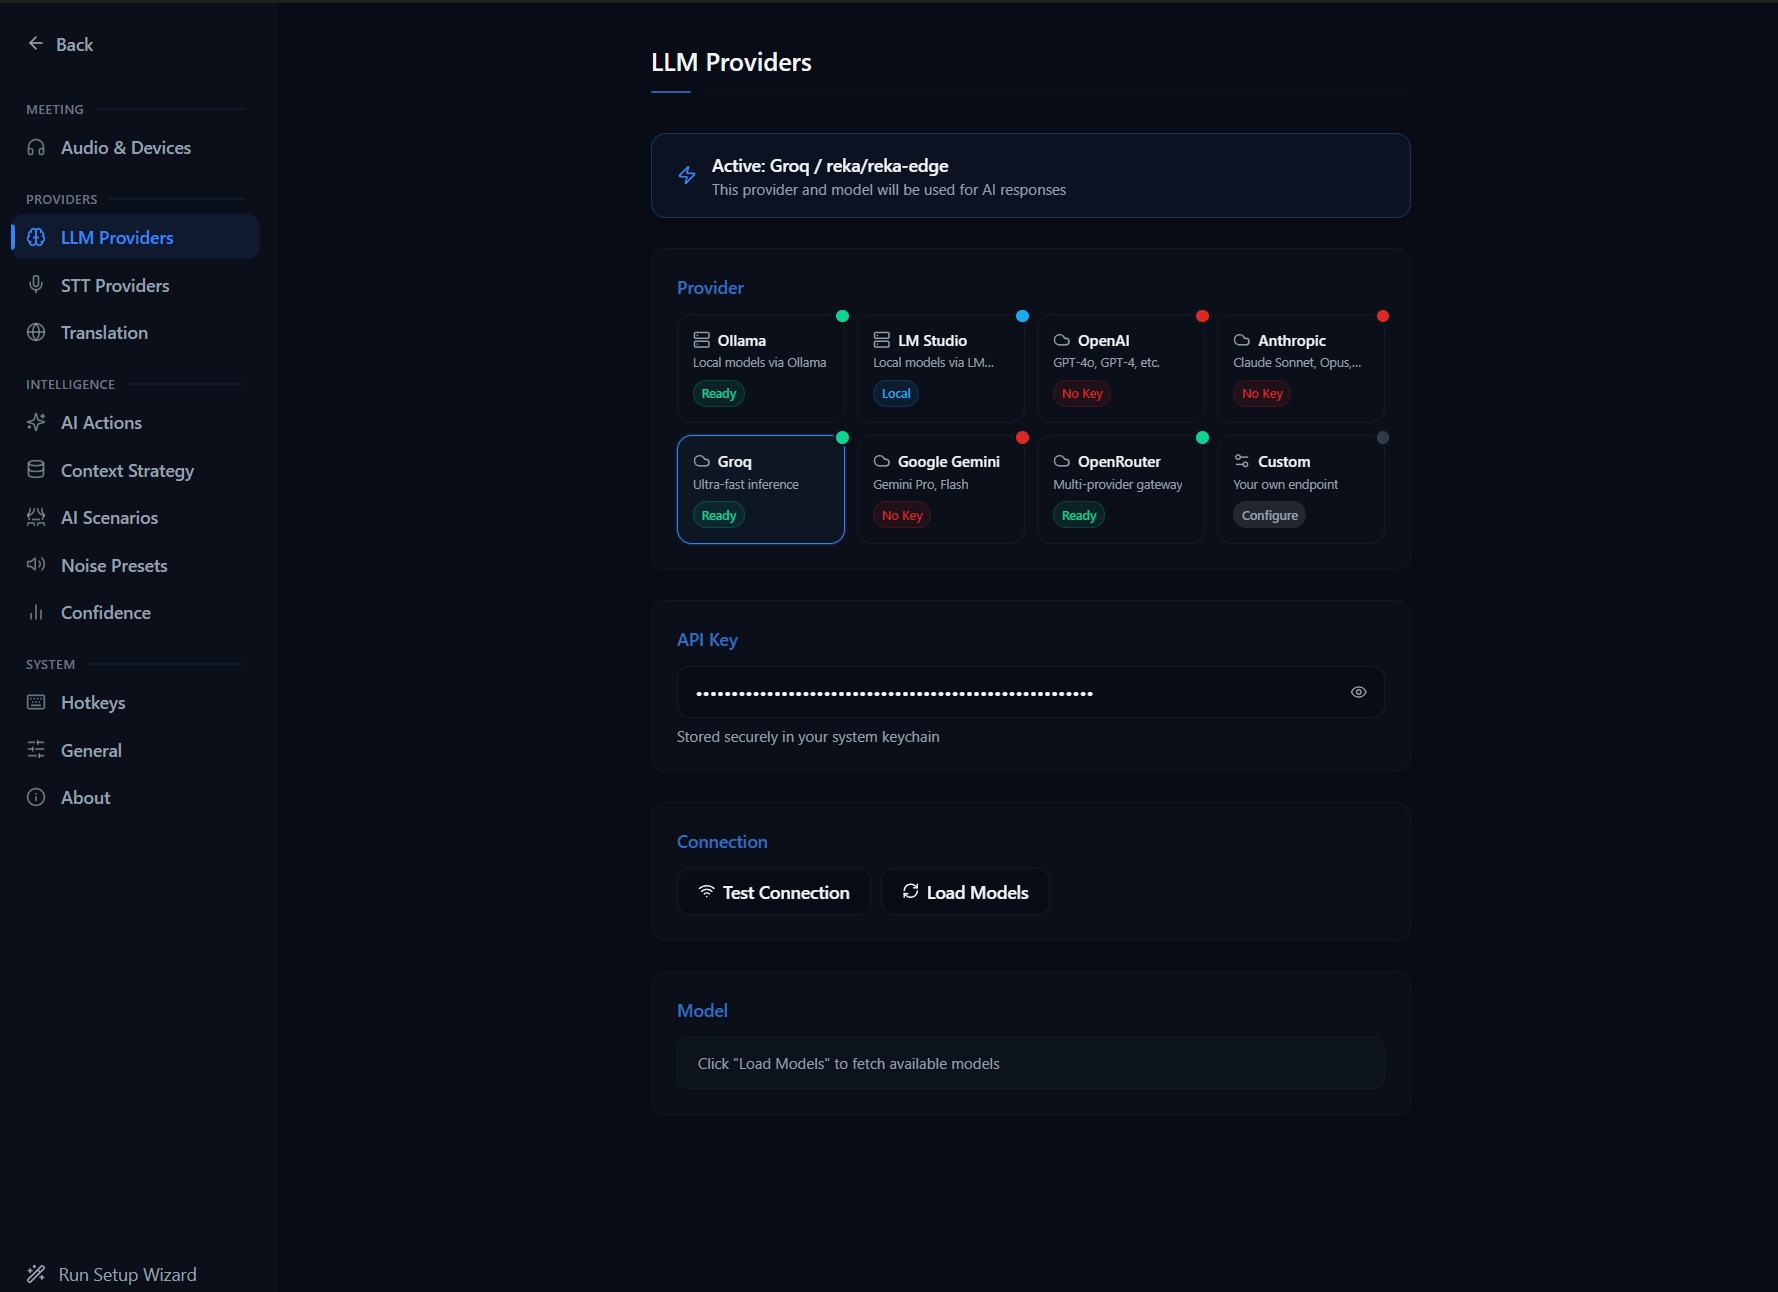Click the microphone icon for STT Providers

coord(36,284)
